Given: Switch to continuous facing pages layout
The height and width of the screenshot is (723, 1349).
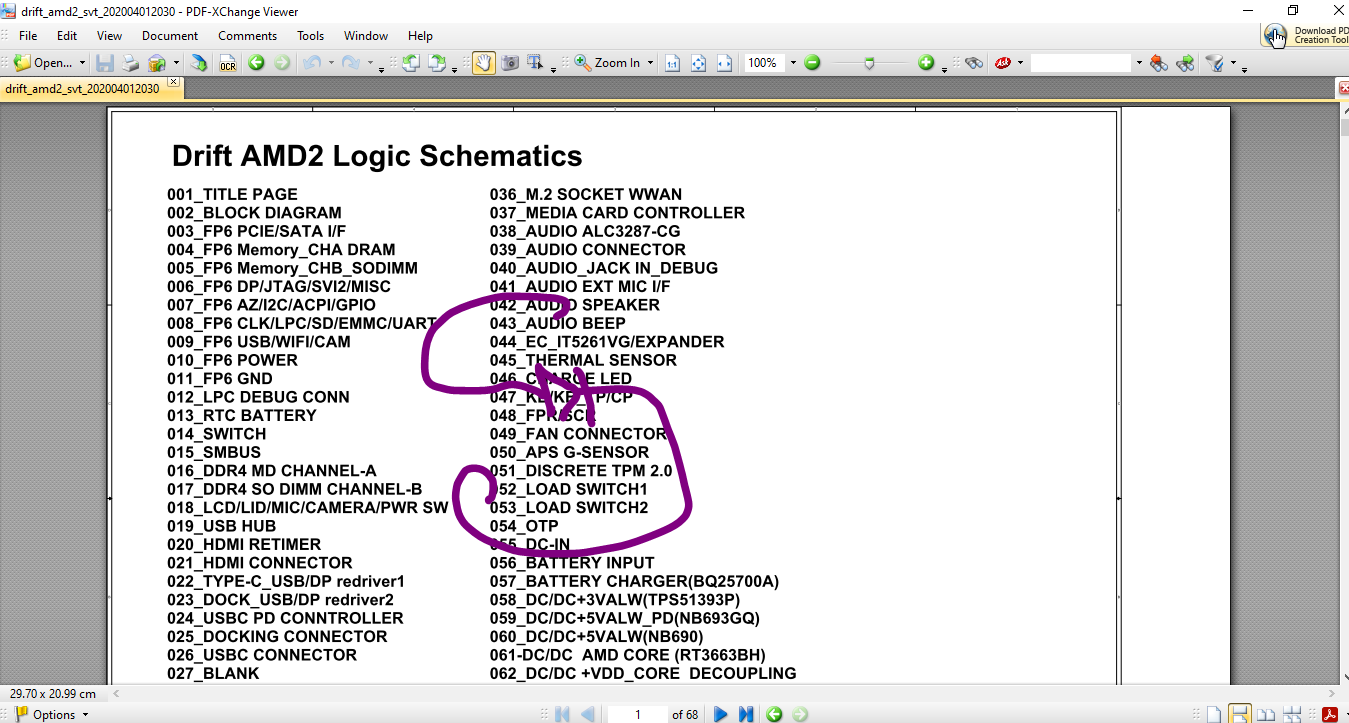Looking at the screenshot, I should point(1292,714).
